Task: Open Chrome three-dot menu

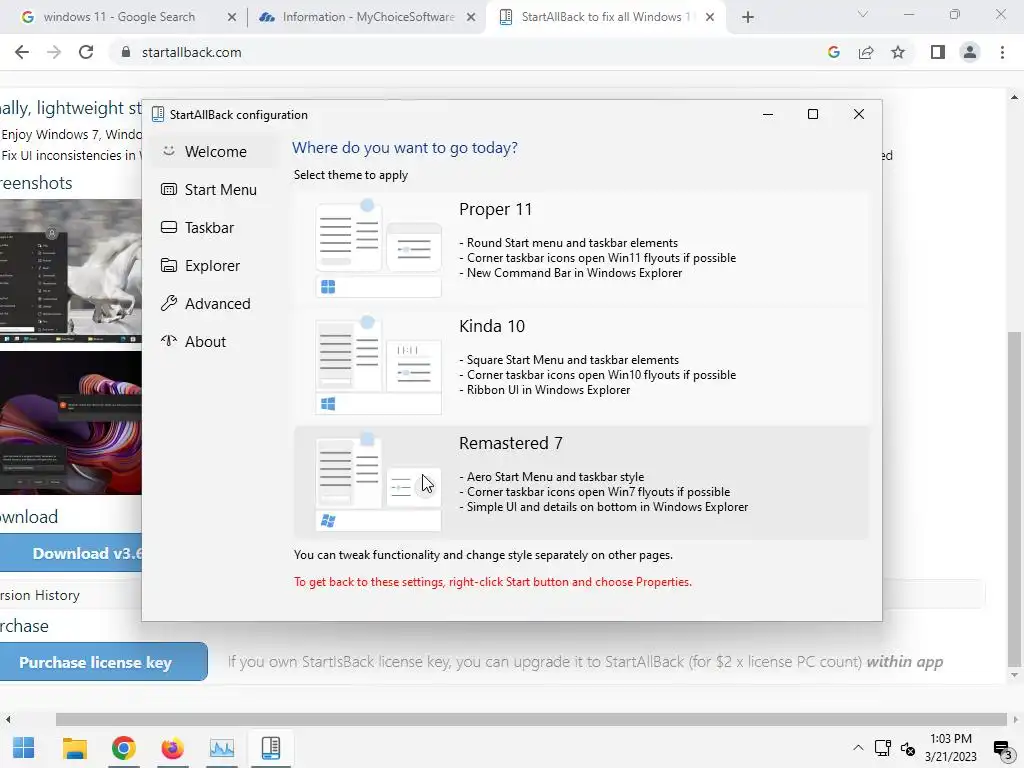Action: tap(1002, 52)
